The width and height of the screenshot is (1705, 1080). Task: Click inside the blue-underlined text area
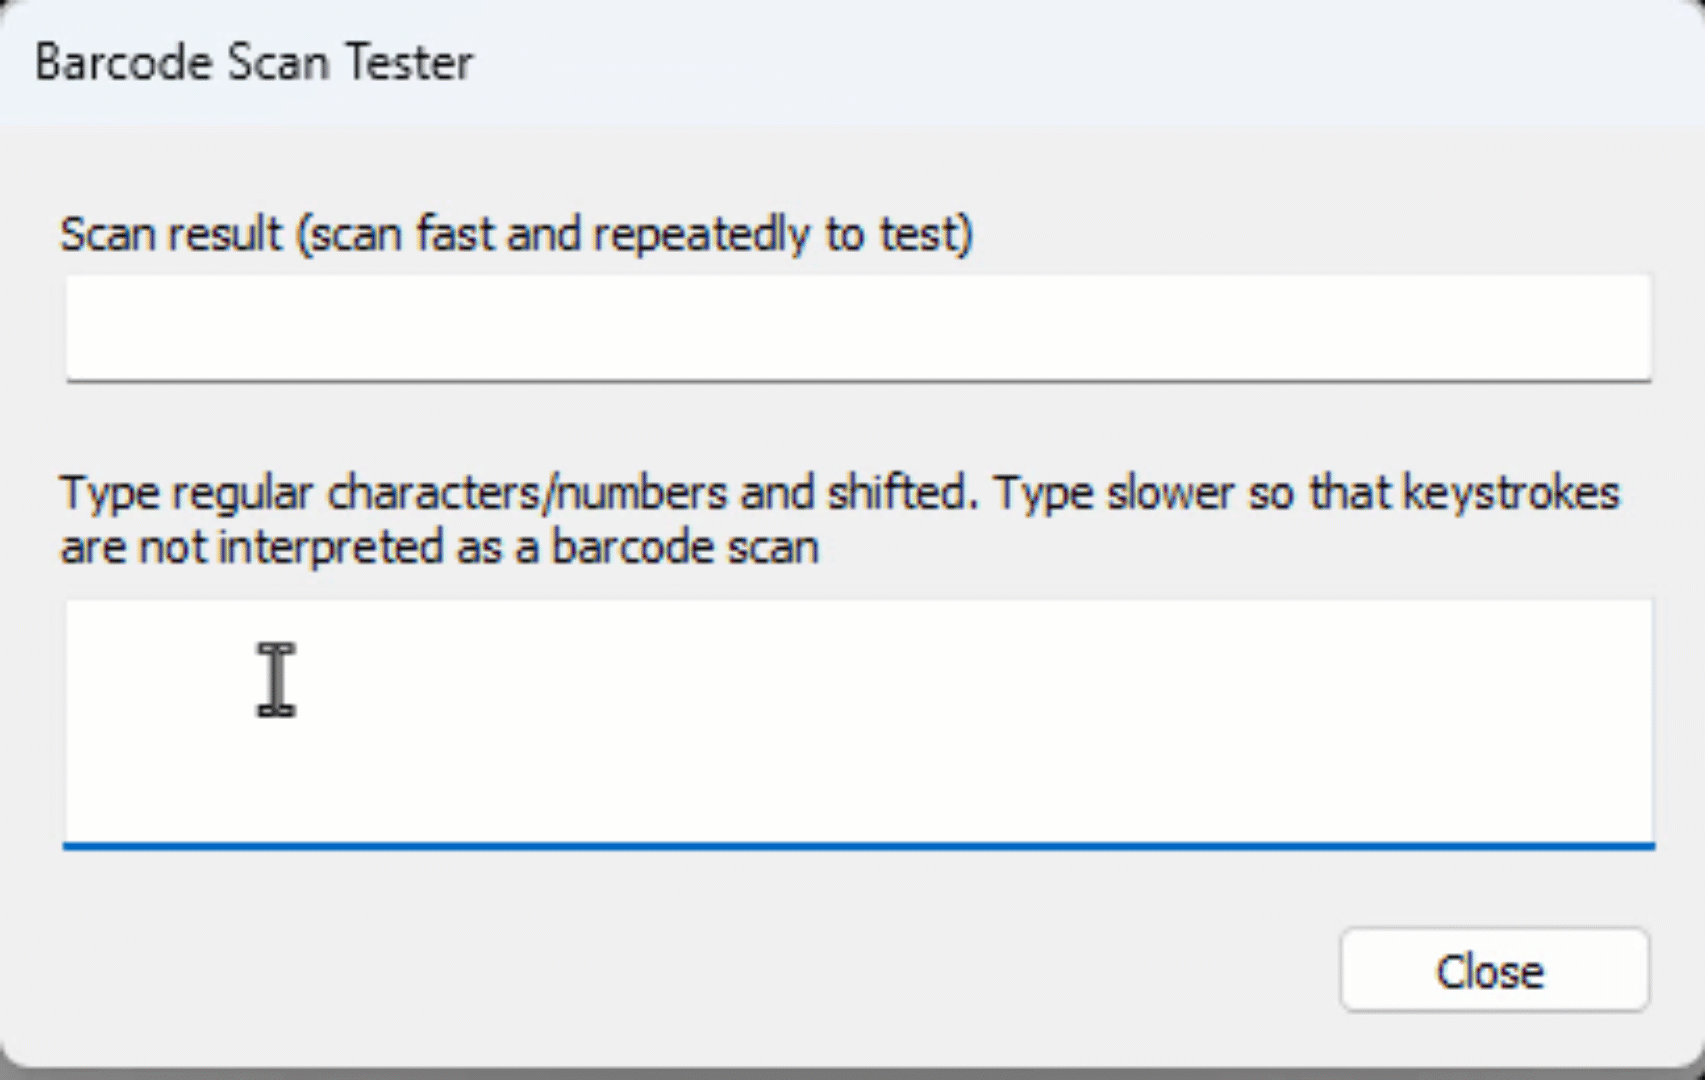point(858,722)
